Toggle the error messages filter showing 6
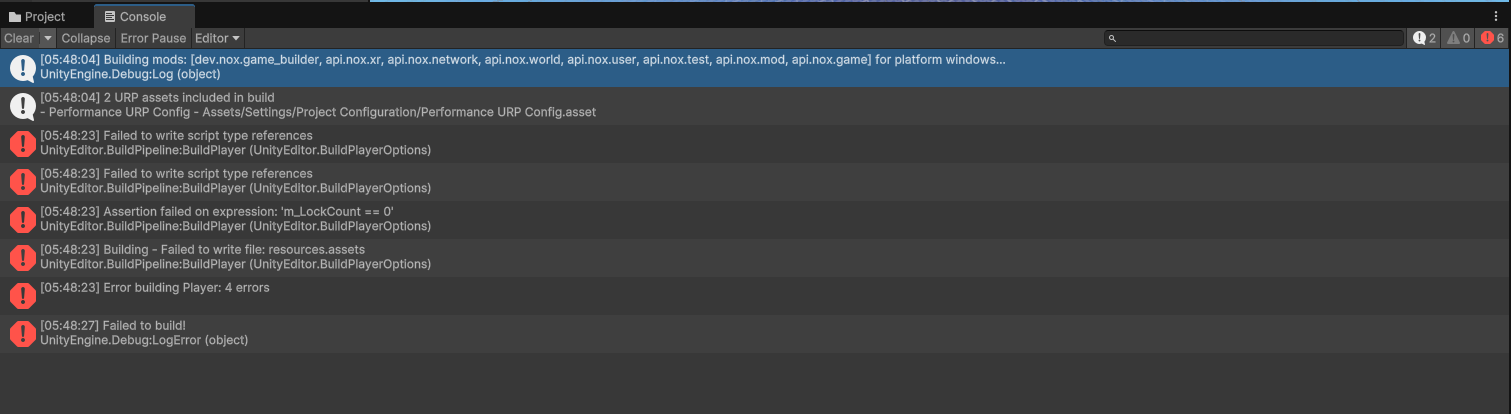This screenshot has width=1511, height=414. [1492, 38]
